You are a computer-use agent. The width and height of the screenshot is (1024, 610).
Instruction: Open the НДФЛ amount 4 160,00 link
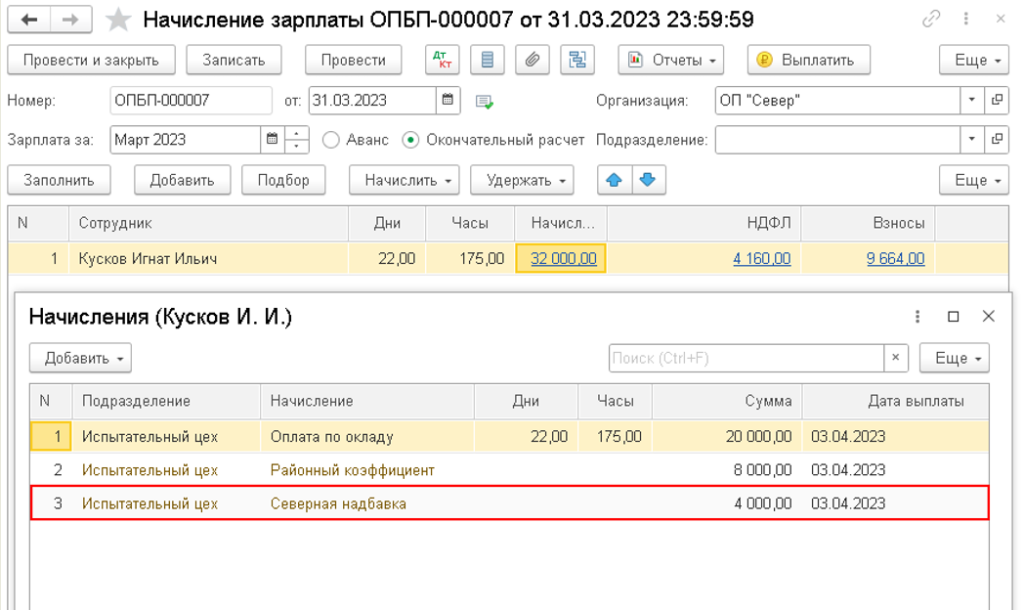761,259
